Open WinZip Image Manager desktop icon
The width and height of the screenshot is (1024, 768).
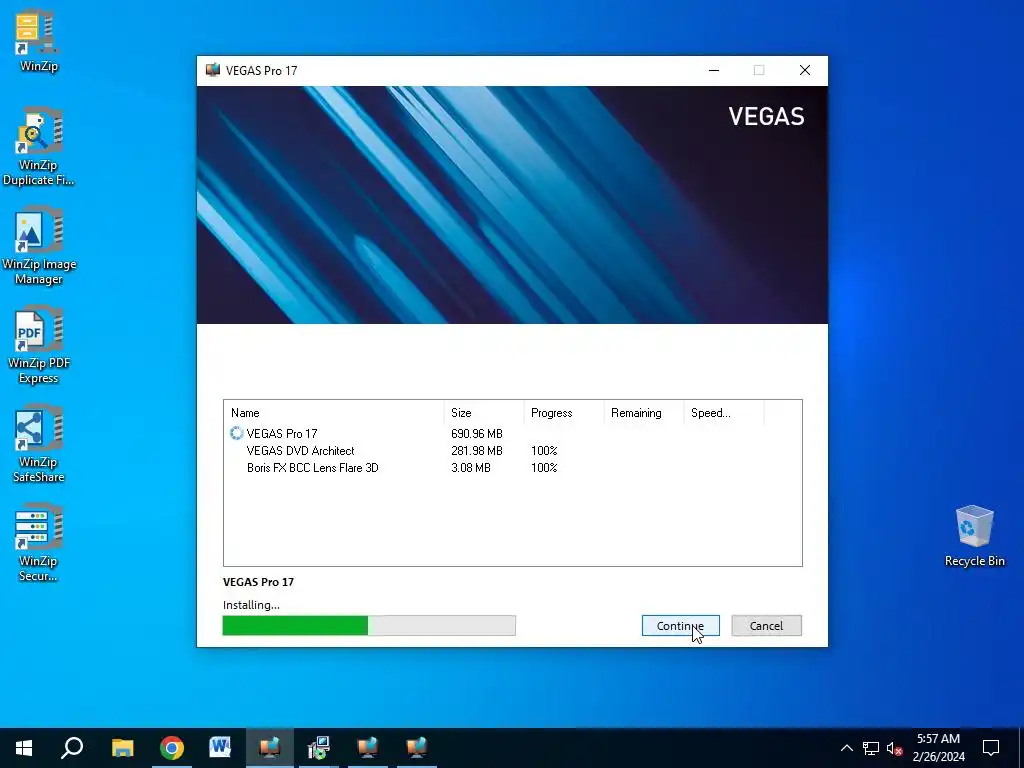coord(39,246)
